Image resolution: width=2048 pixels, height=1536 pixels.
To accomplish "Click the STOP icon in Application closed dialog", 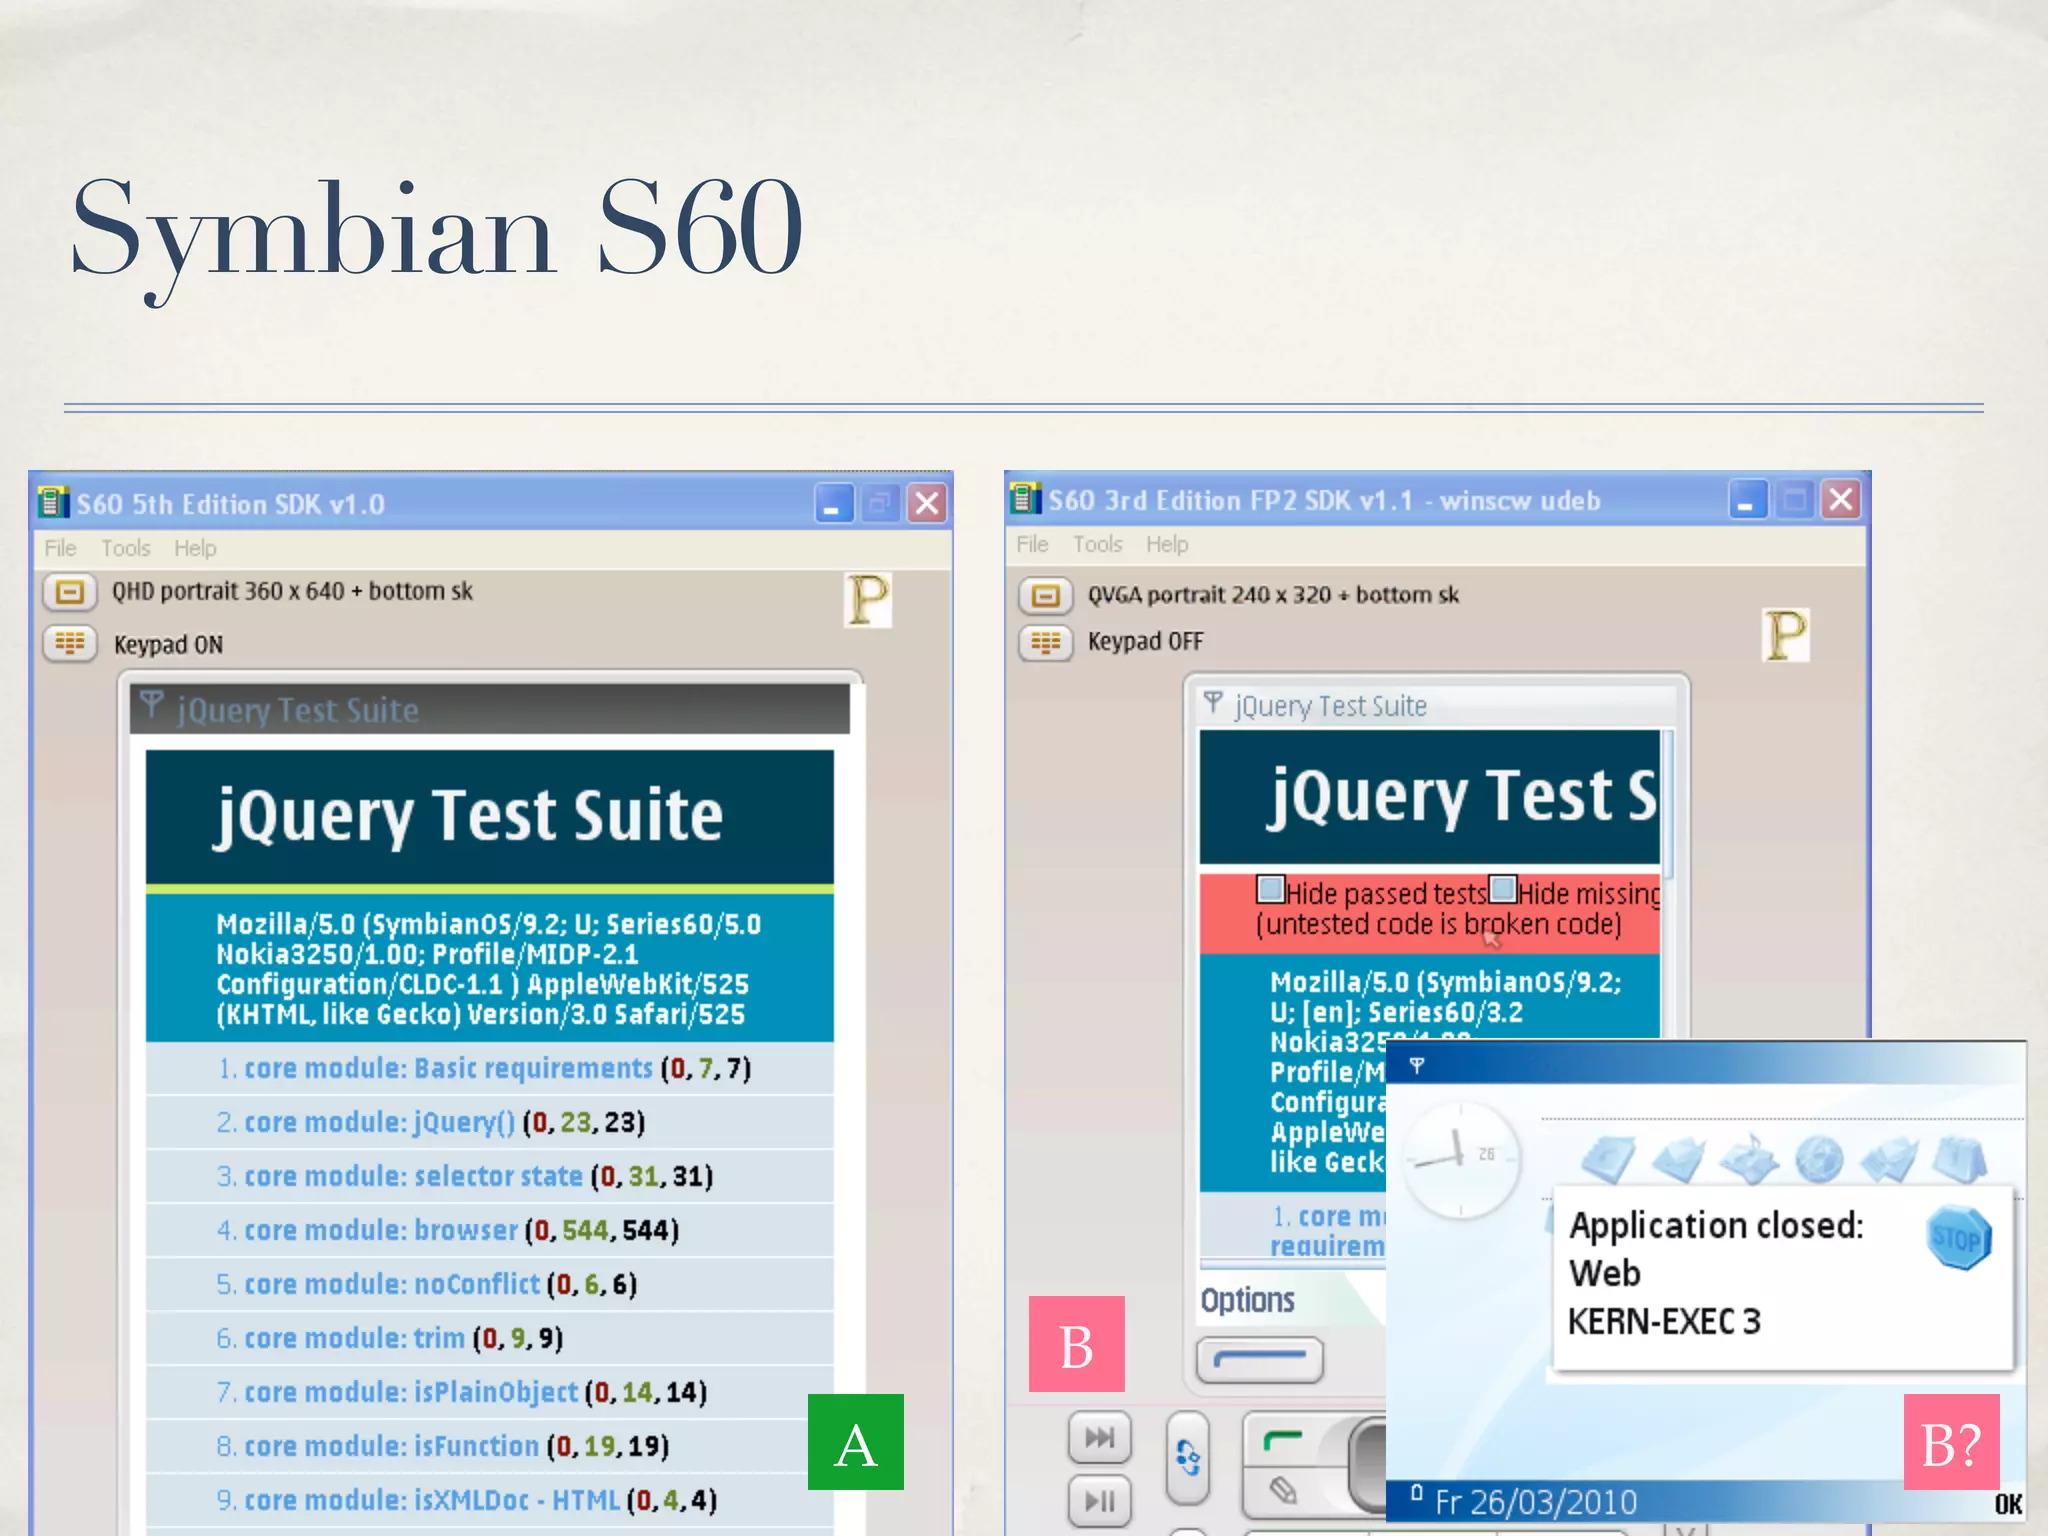I will (x=1957, y=1239).
